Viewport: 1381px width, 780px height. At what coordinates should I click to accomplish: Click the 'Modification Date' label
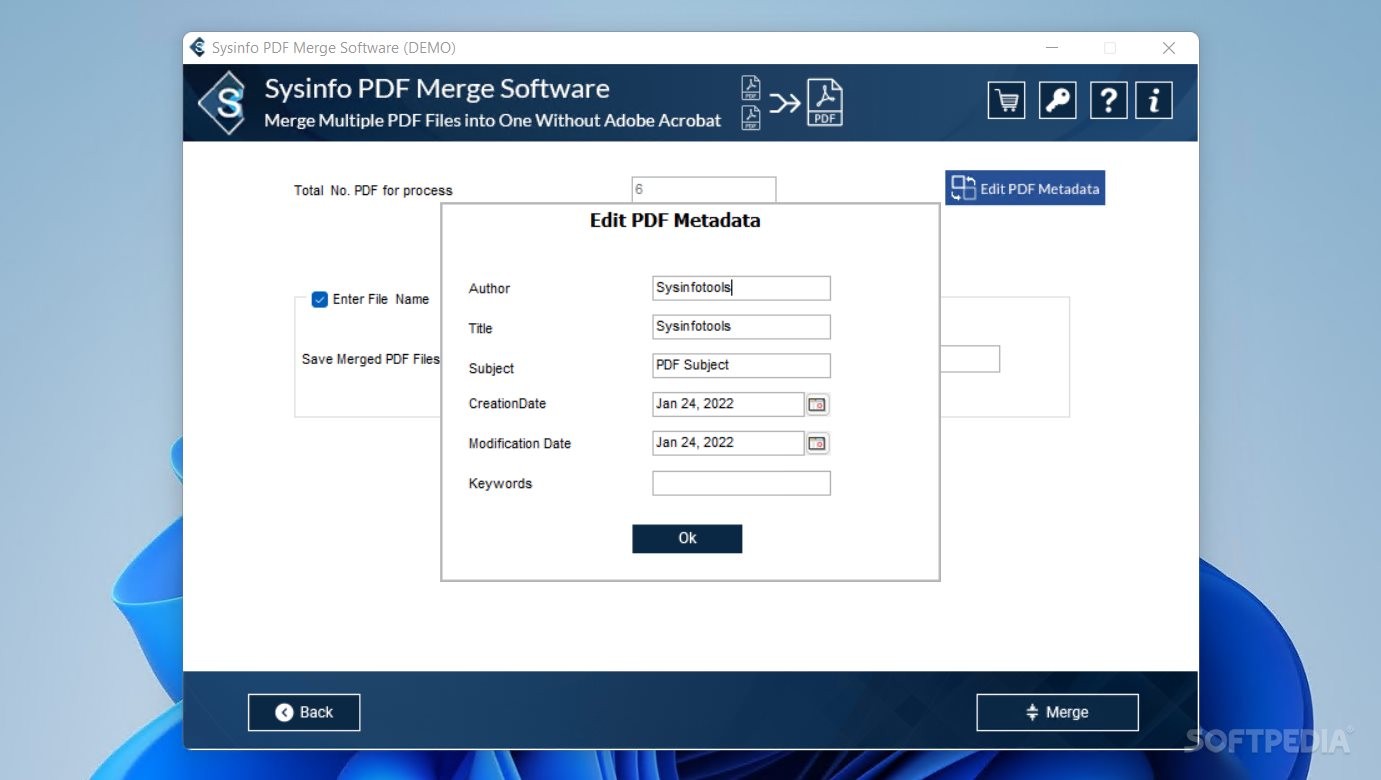[519, 443]
